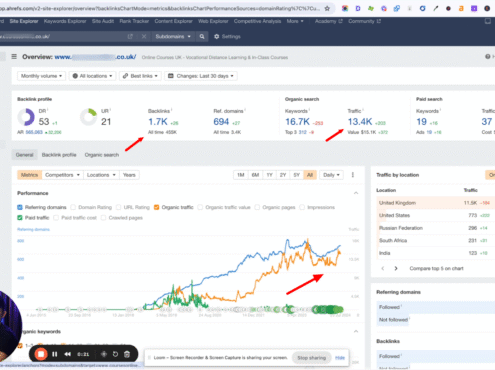
Task: Stop the Loom recording with red button
Action: [41, 354]
